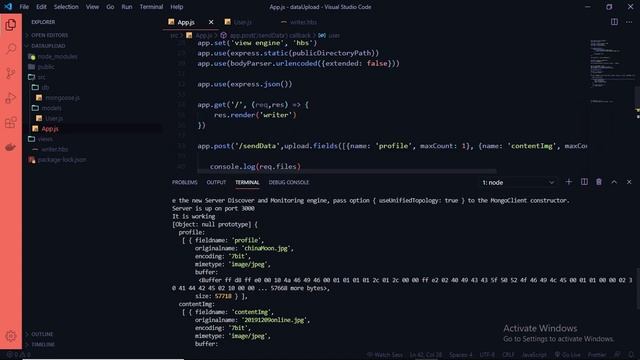This screenshot has height=360, width=640.
Task: Expand the Open Editors section
Action: click(x=49, y=36)
